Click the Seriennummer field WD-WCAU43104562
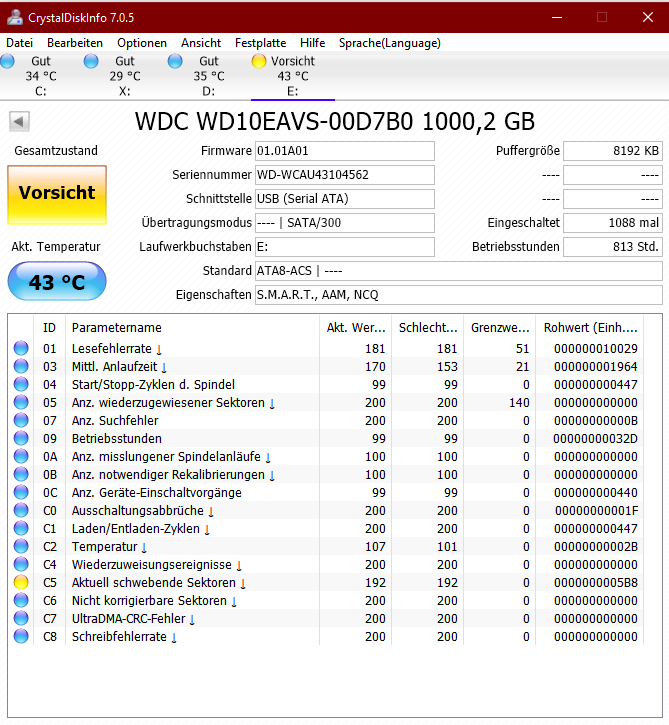This screenshot has height=725, width=669. (345, 175)
